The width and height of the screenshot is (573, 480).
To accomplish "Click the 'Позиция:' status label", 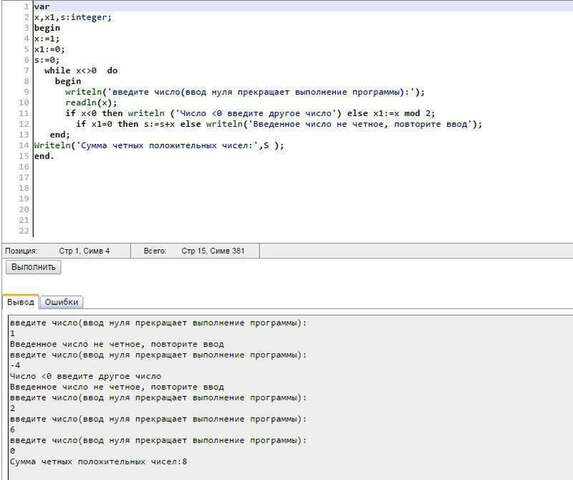I will click(21, 251).
